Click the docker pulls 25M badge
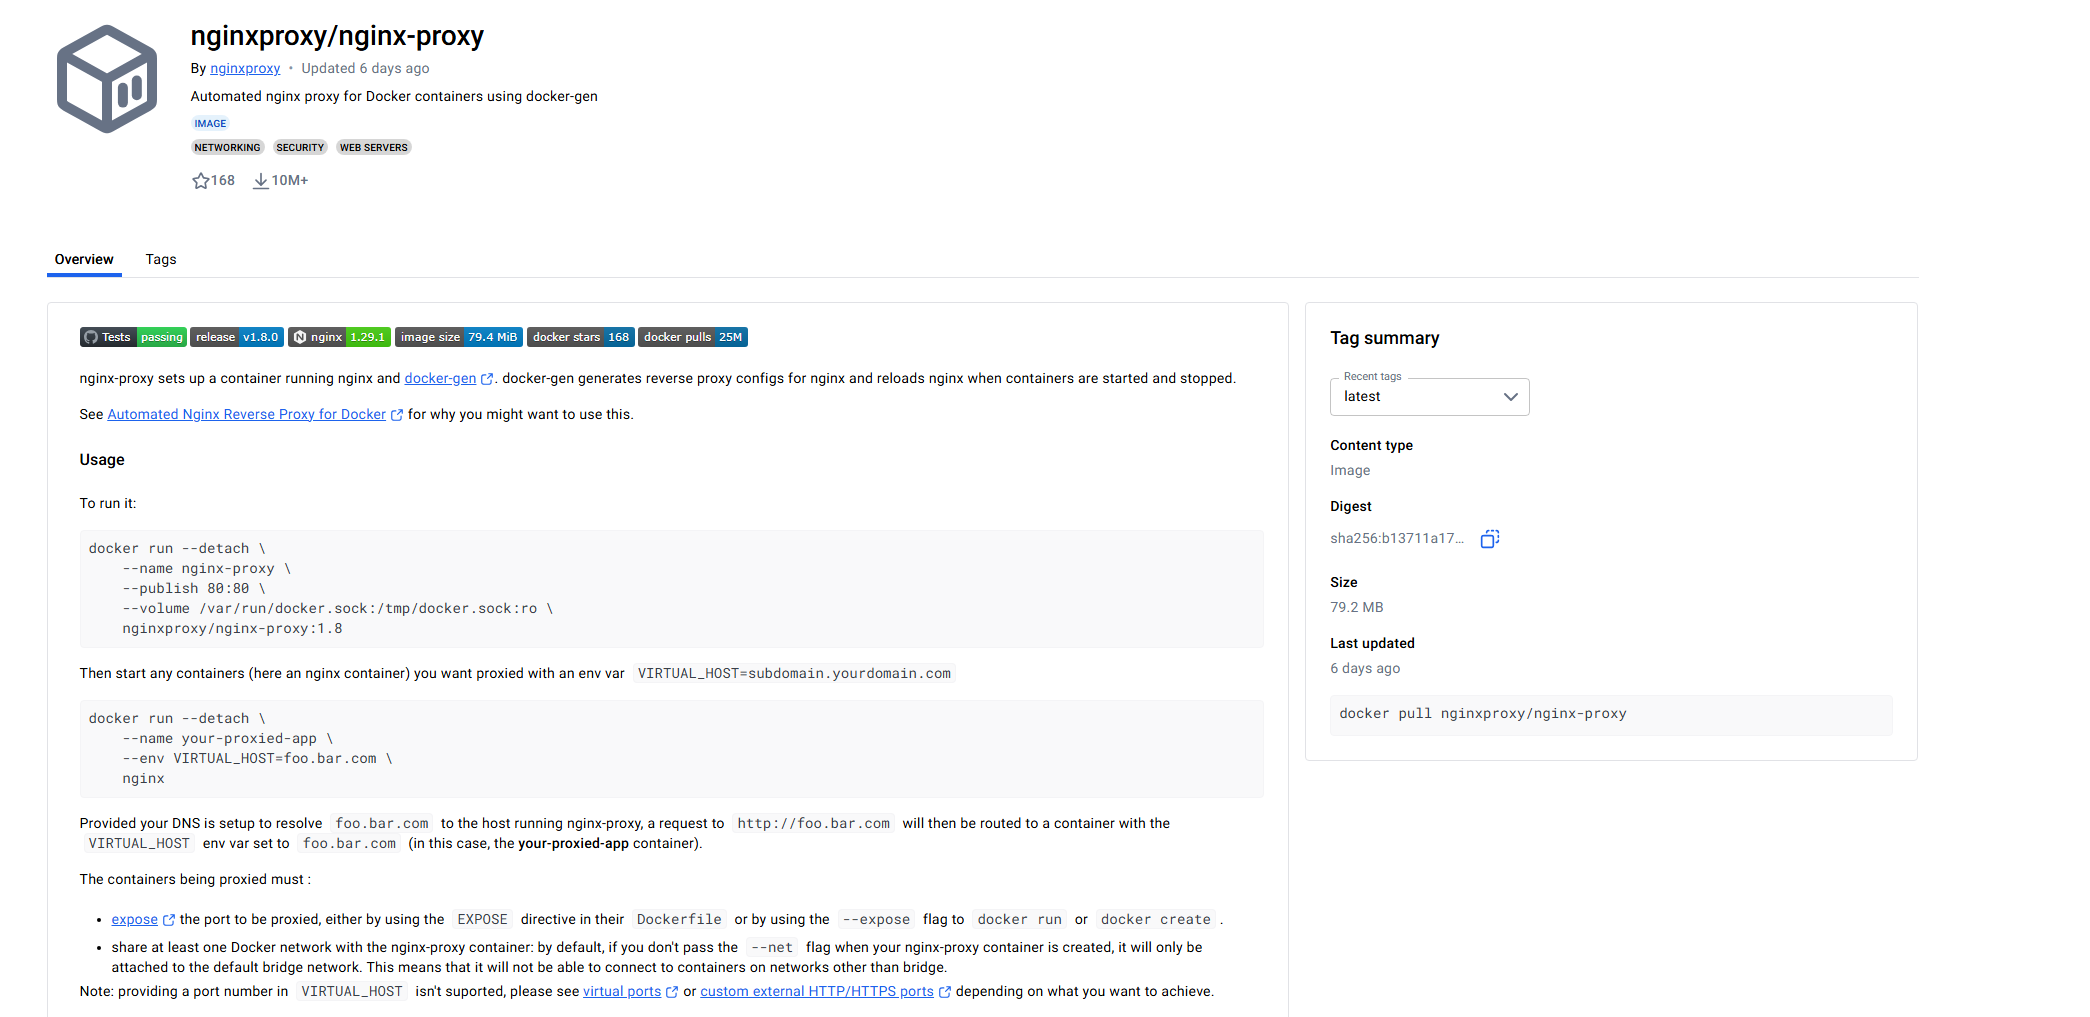The height and width of the screenshot is (1017, 2090). pos(692,337)
